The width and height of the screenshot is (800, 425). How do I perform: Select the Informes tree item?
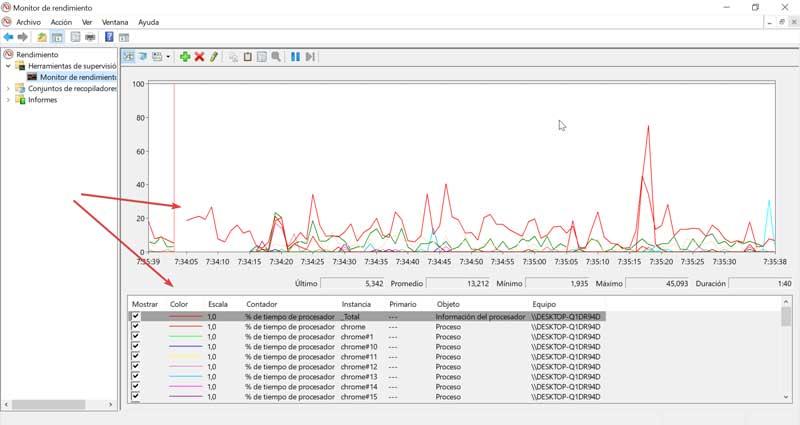pos(42,99)
